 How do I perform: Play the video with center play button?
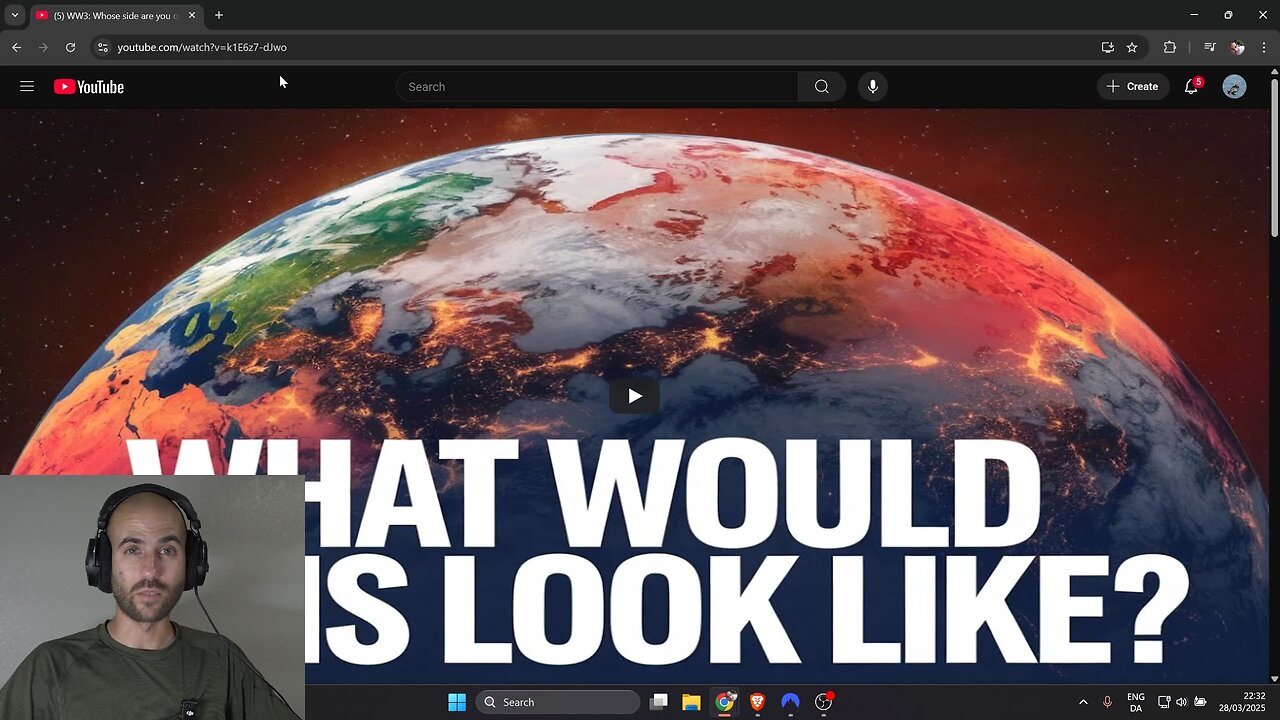pos(635,397)
